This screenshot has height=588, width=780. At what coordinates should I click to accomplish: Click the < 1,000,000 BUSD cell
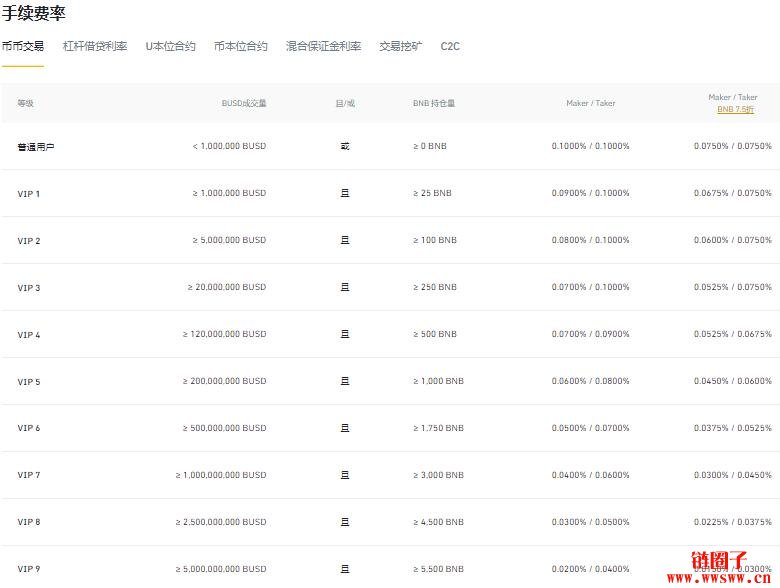(x=229, y=146)
